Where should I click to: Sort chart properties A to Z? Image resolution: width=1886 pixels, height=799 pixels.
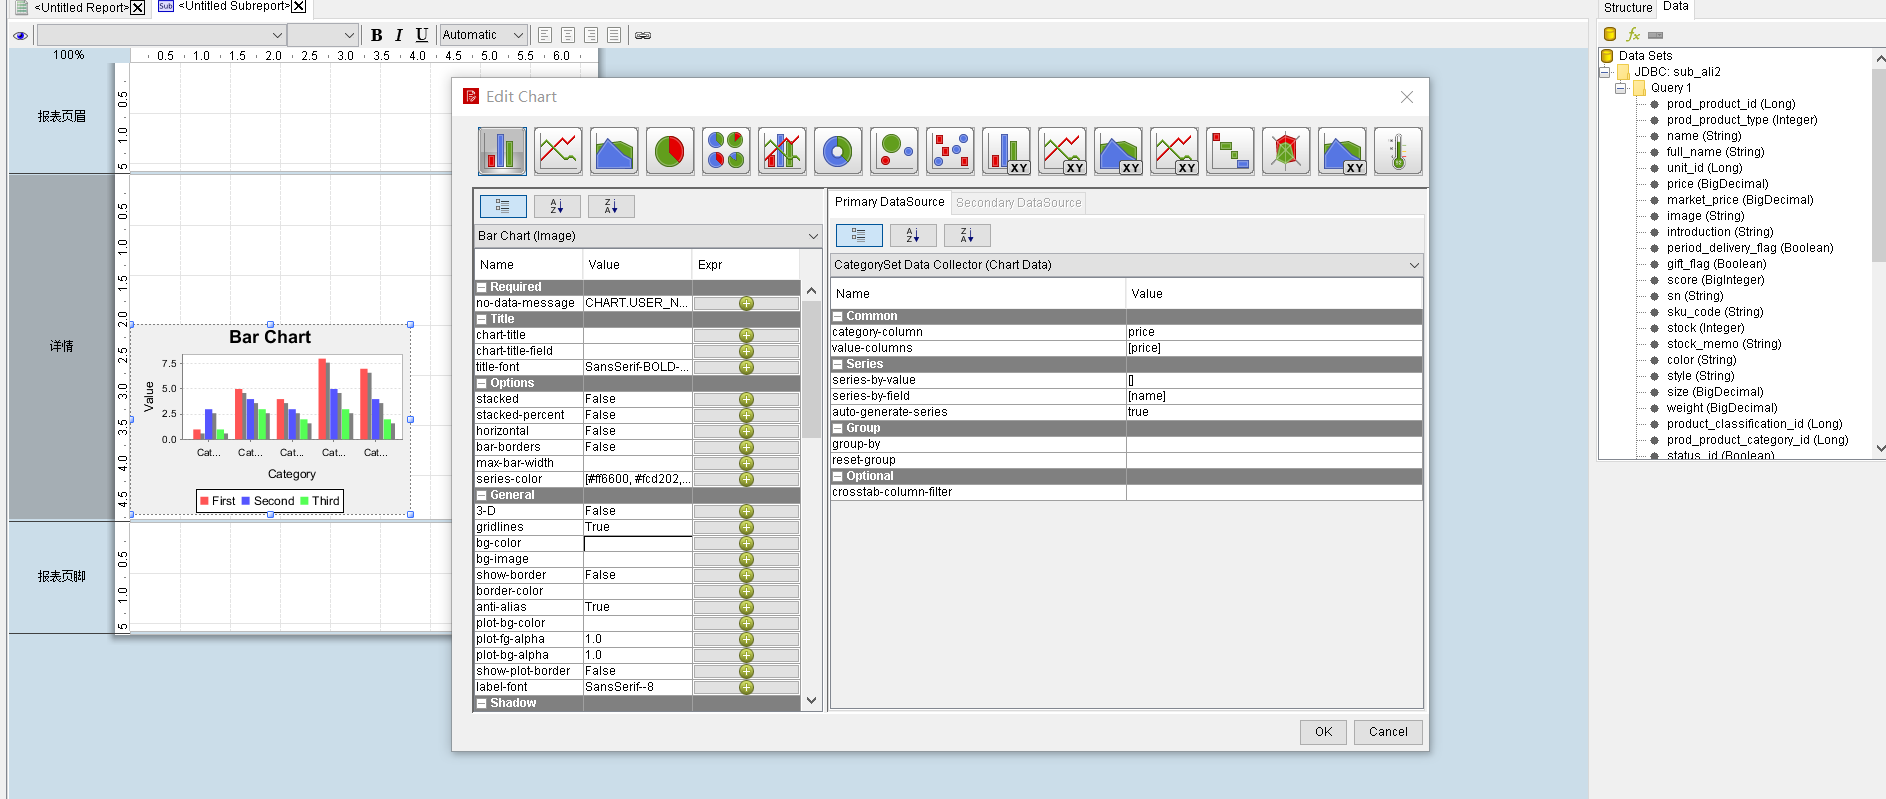(x=557, y=206)
